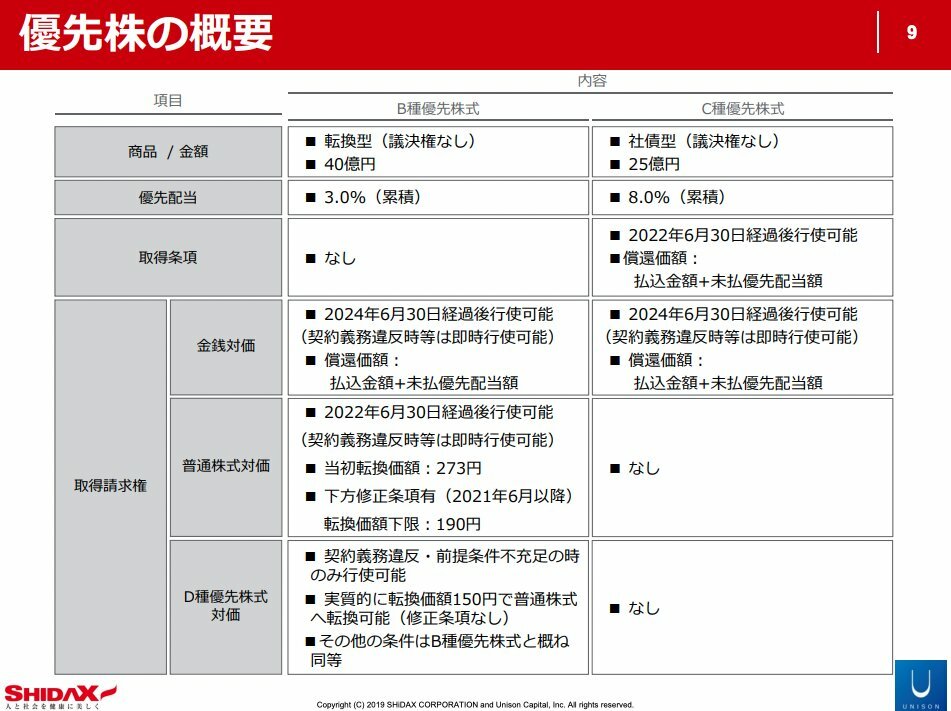Select the 内容 header
The image size is (951, 711).
click(592, 81)
